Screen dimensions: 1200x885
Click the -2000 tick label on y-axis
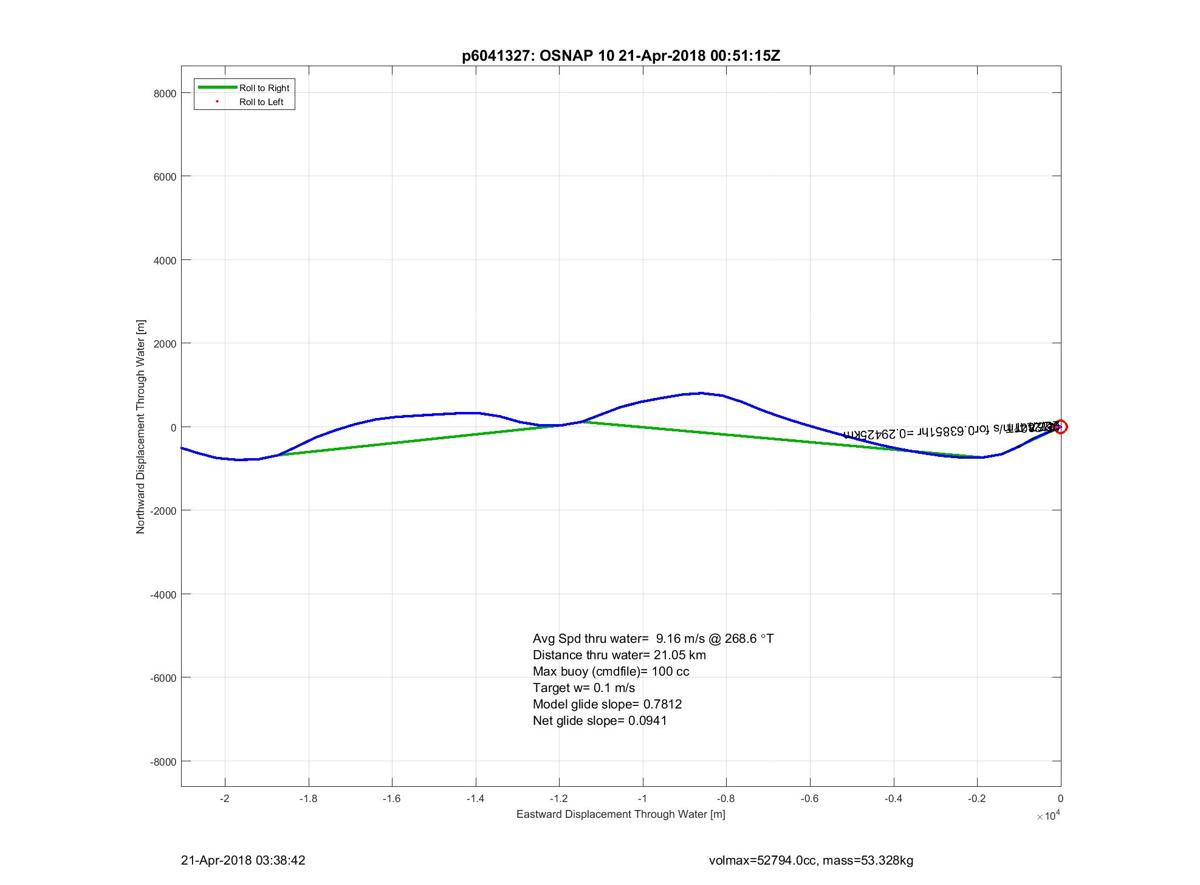point(163,511)
